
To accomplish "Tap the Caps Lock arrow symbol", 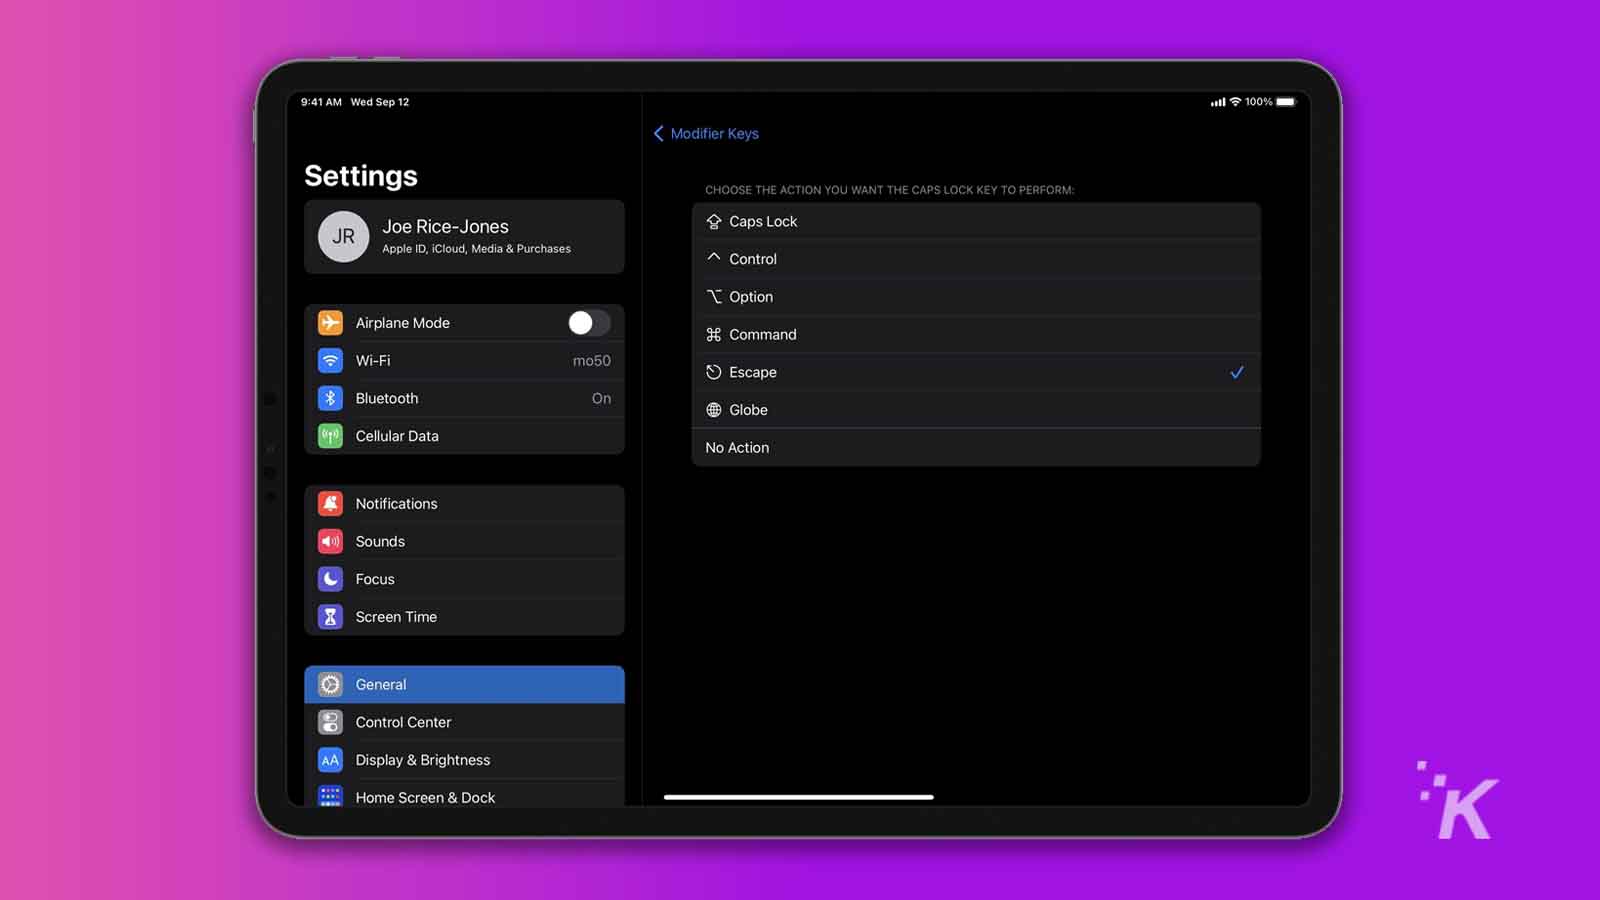I will [x=714, y=221].
